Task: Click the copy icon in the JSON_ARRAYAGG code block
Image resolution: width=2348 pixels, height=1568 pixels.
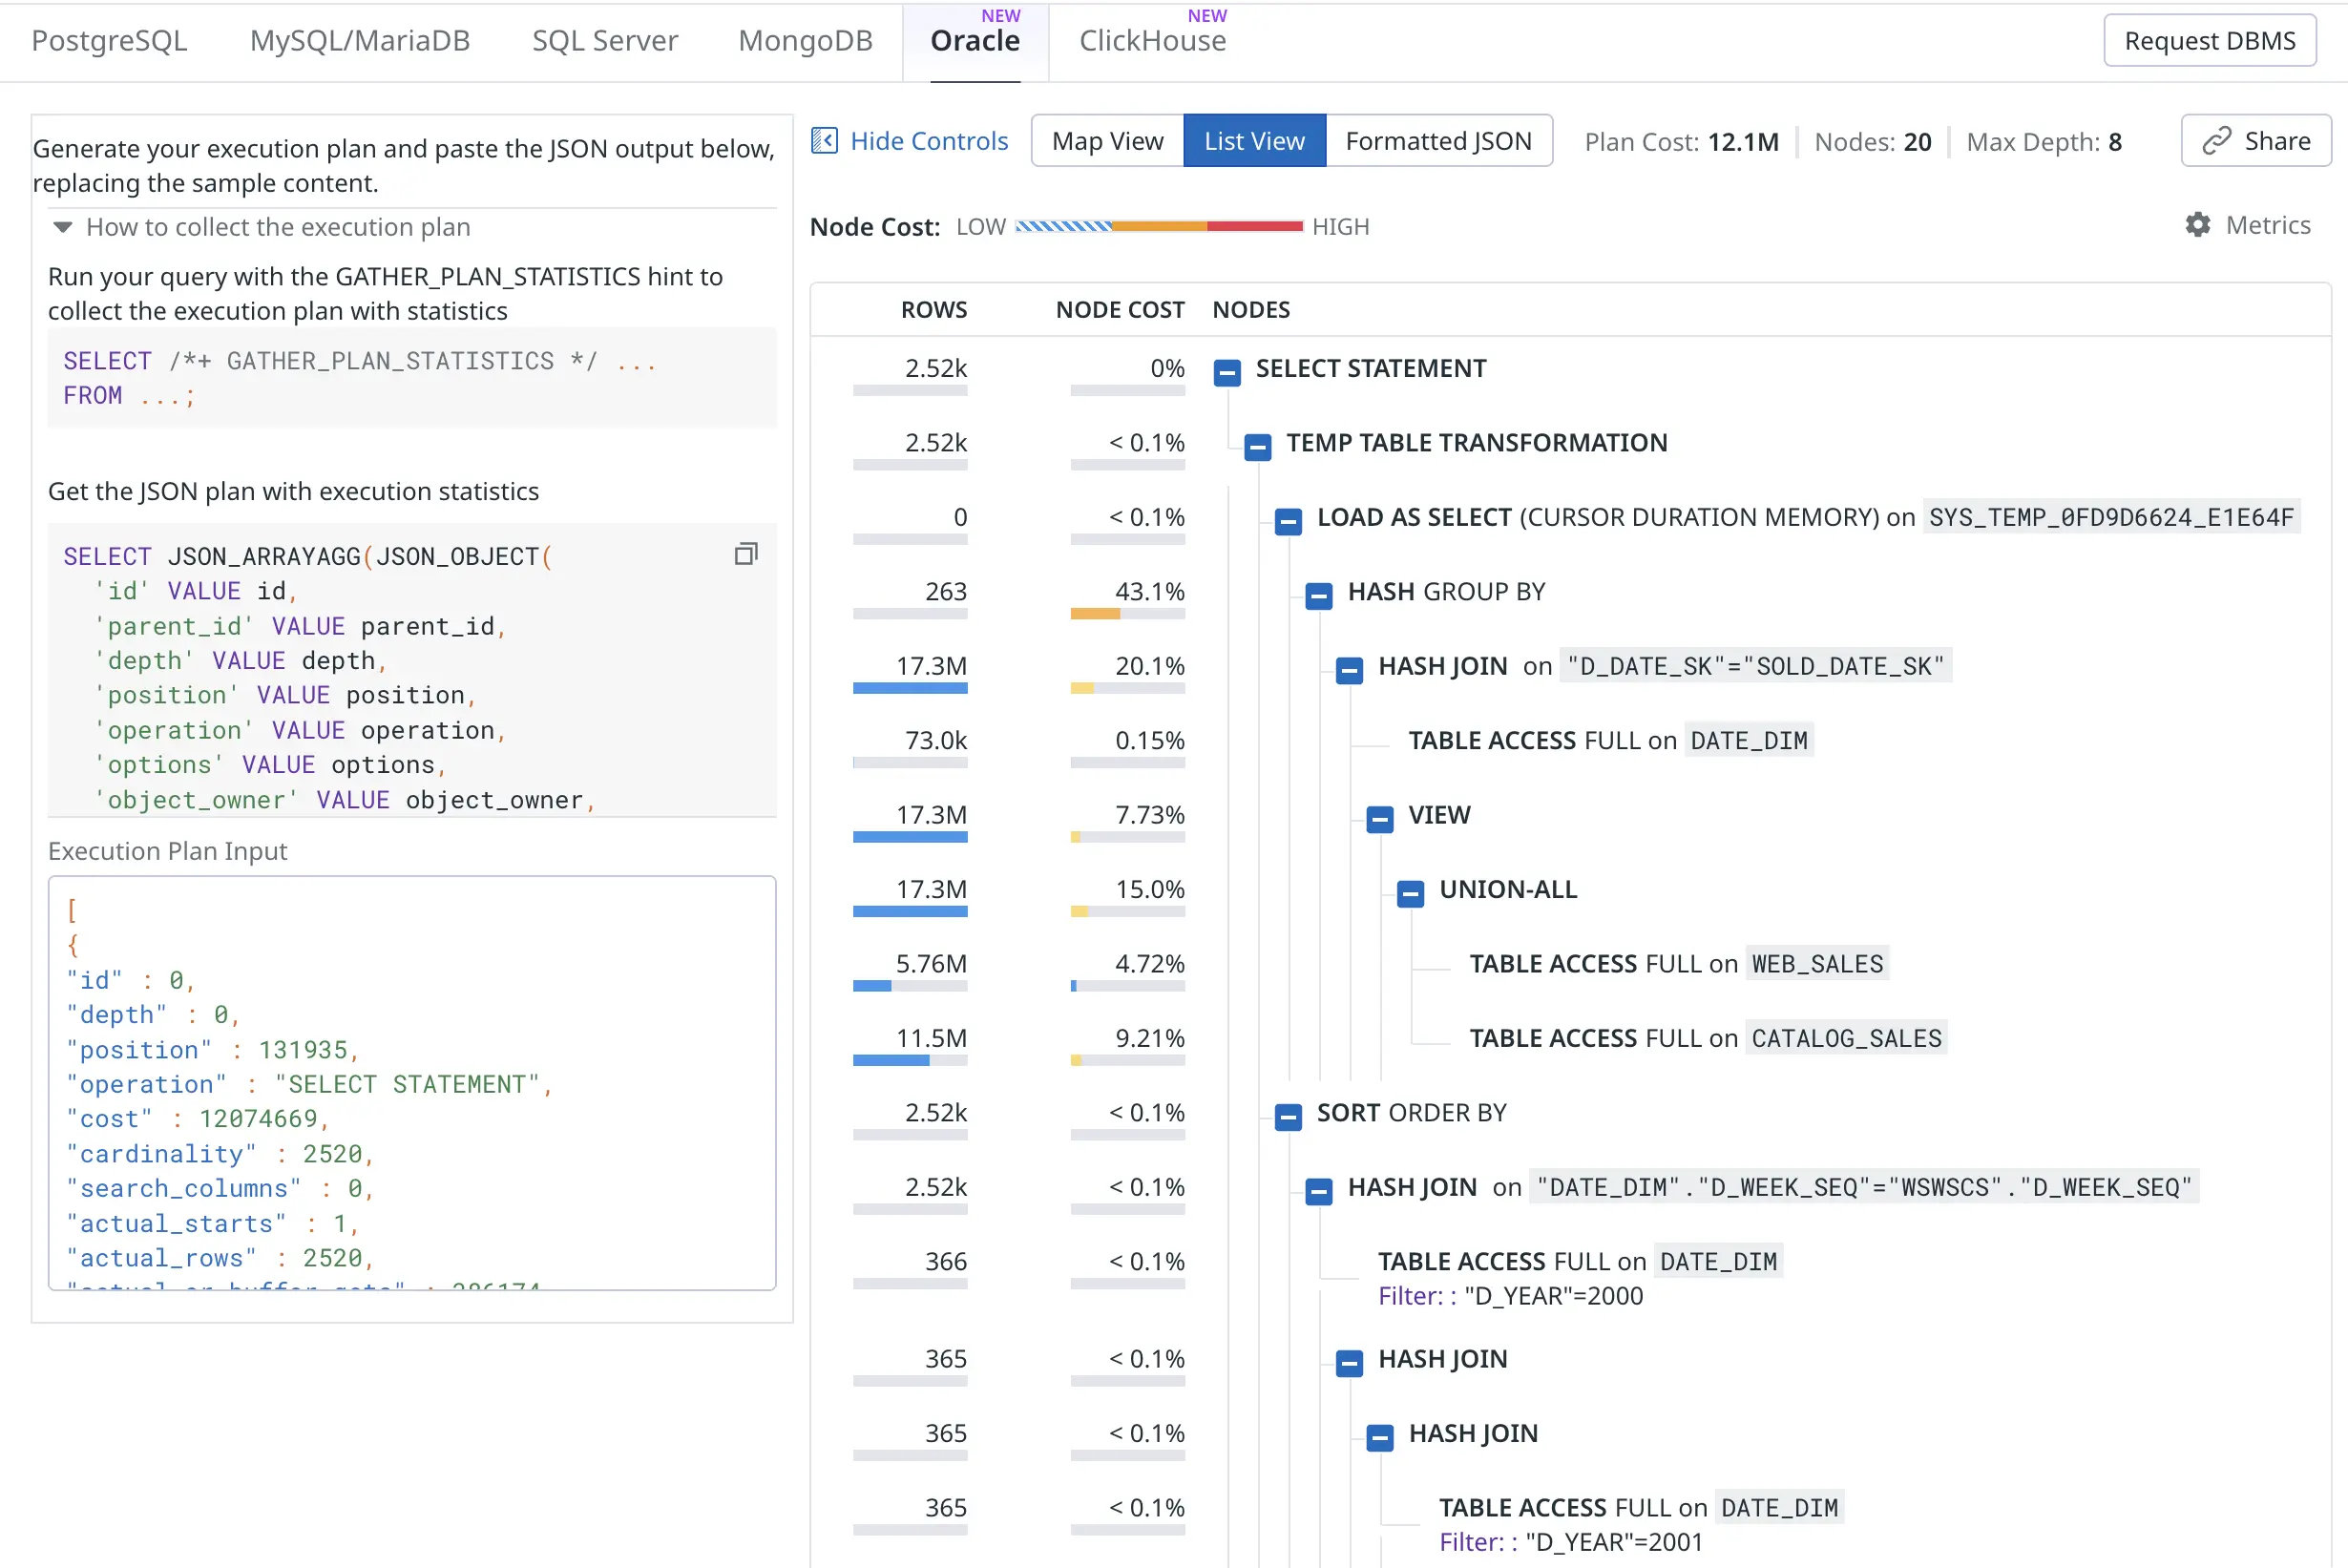Action: tap(746, 554)
